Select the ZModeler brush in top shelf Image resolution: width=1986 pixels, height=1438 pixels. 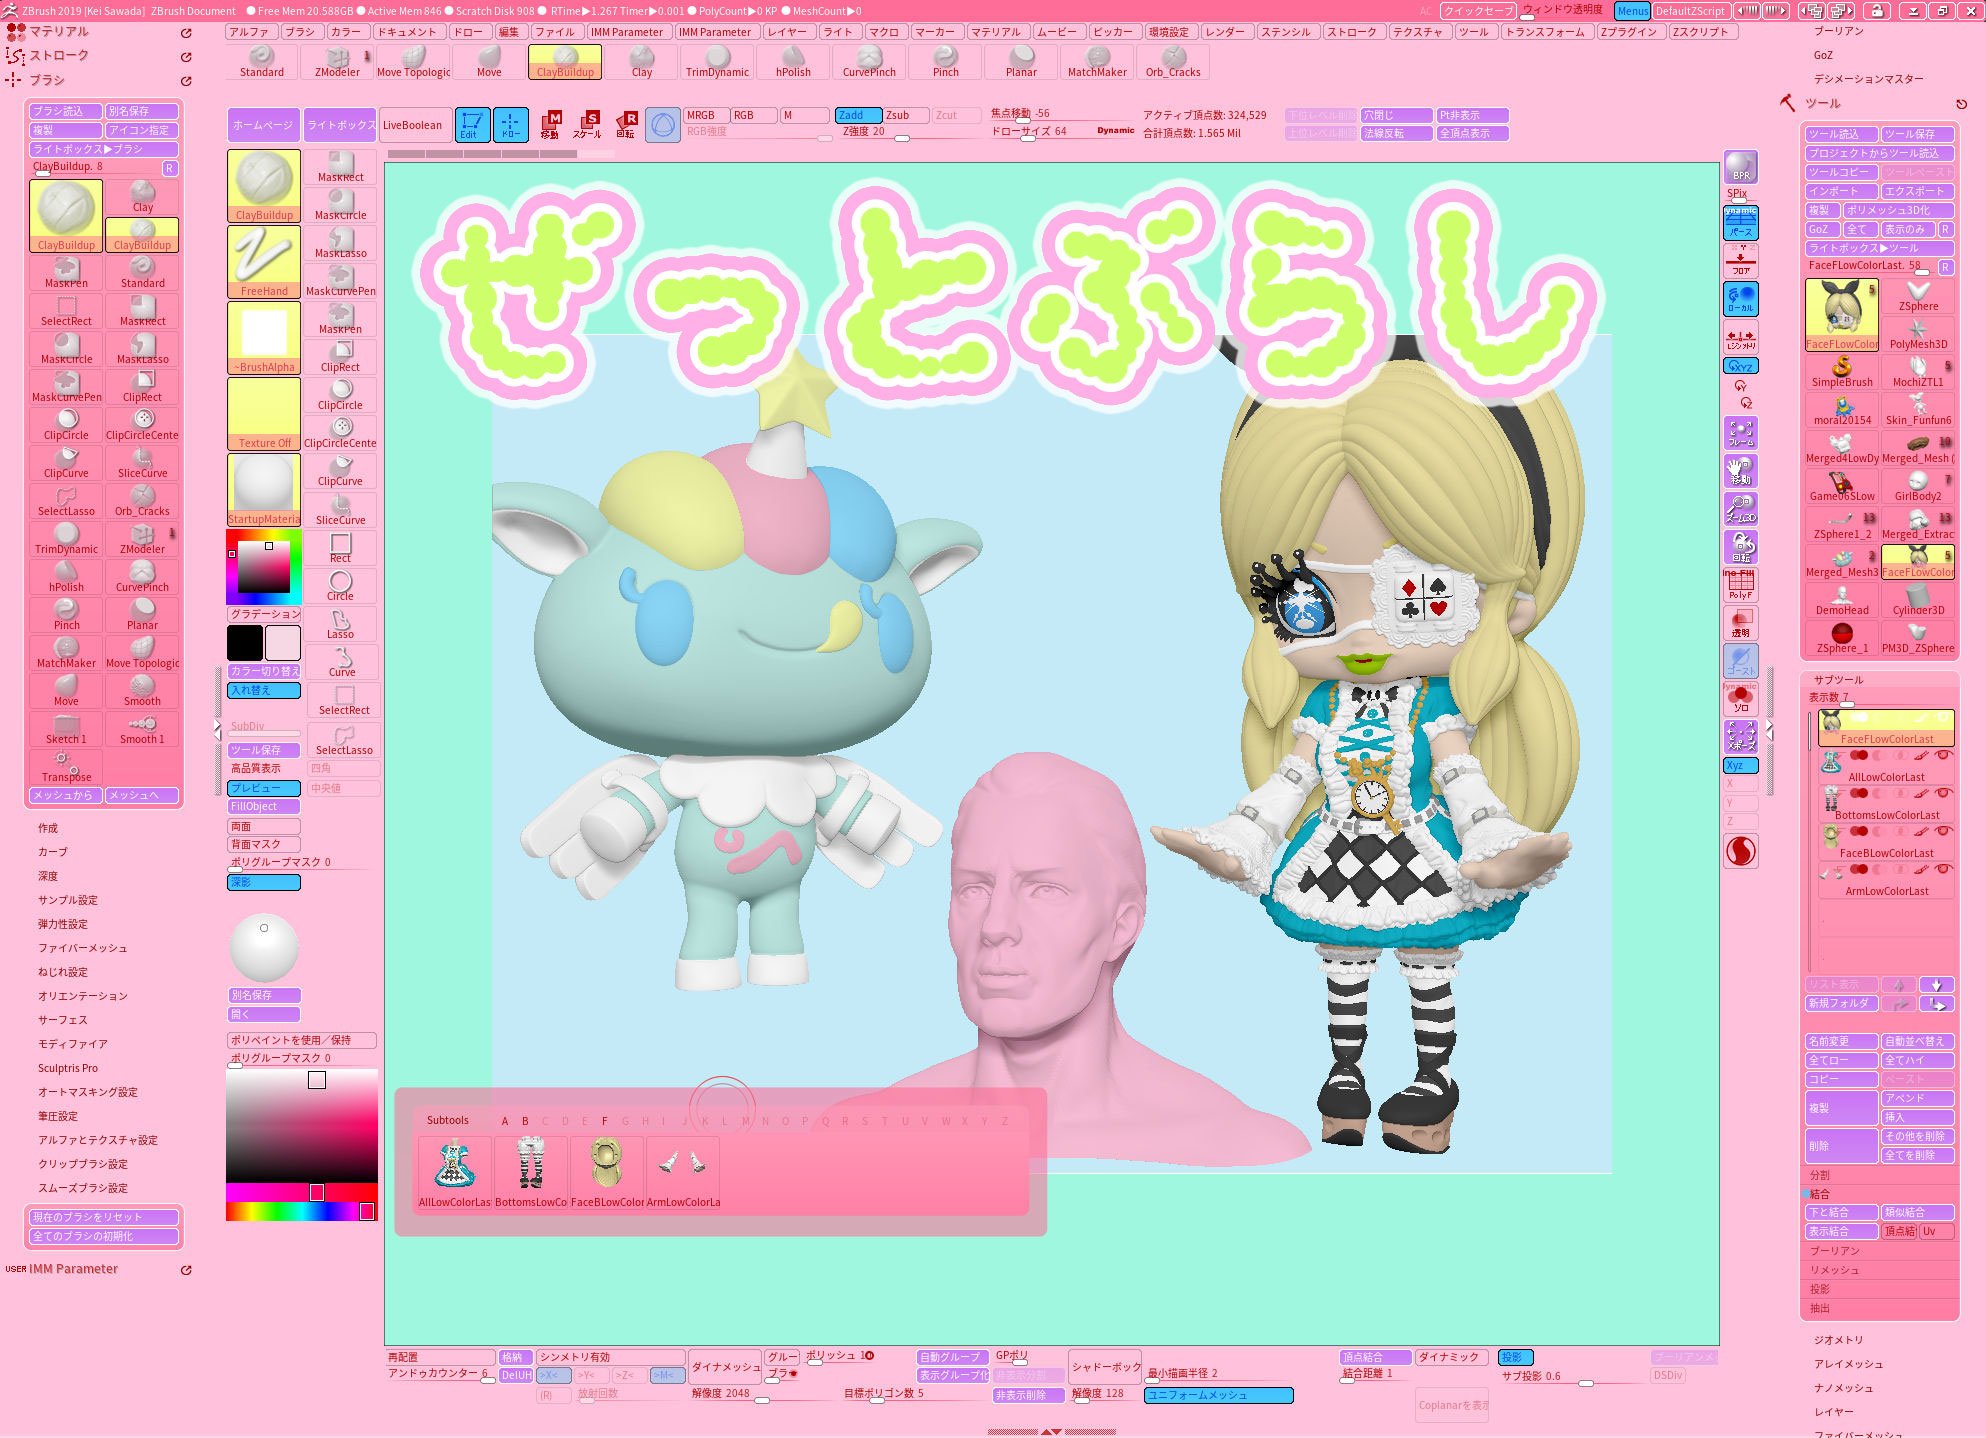337,62
